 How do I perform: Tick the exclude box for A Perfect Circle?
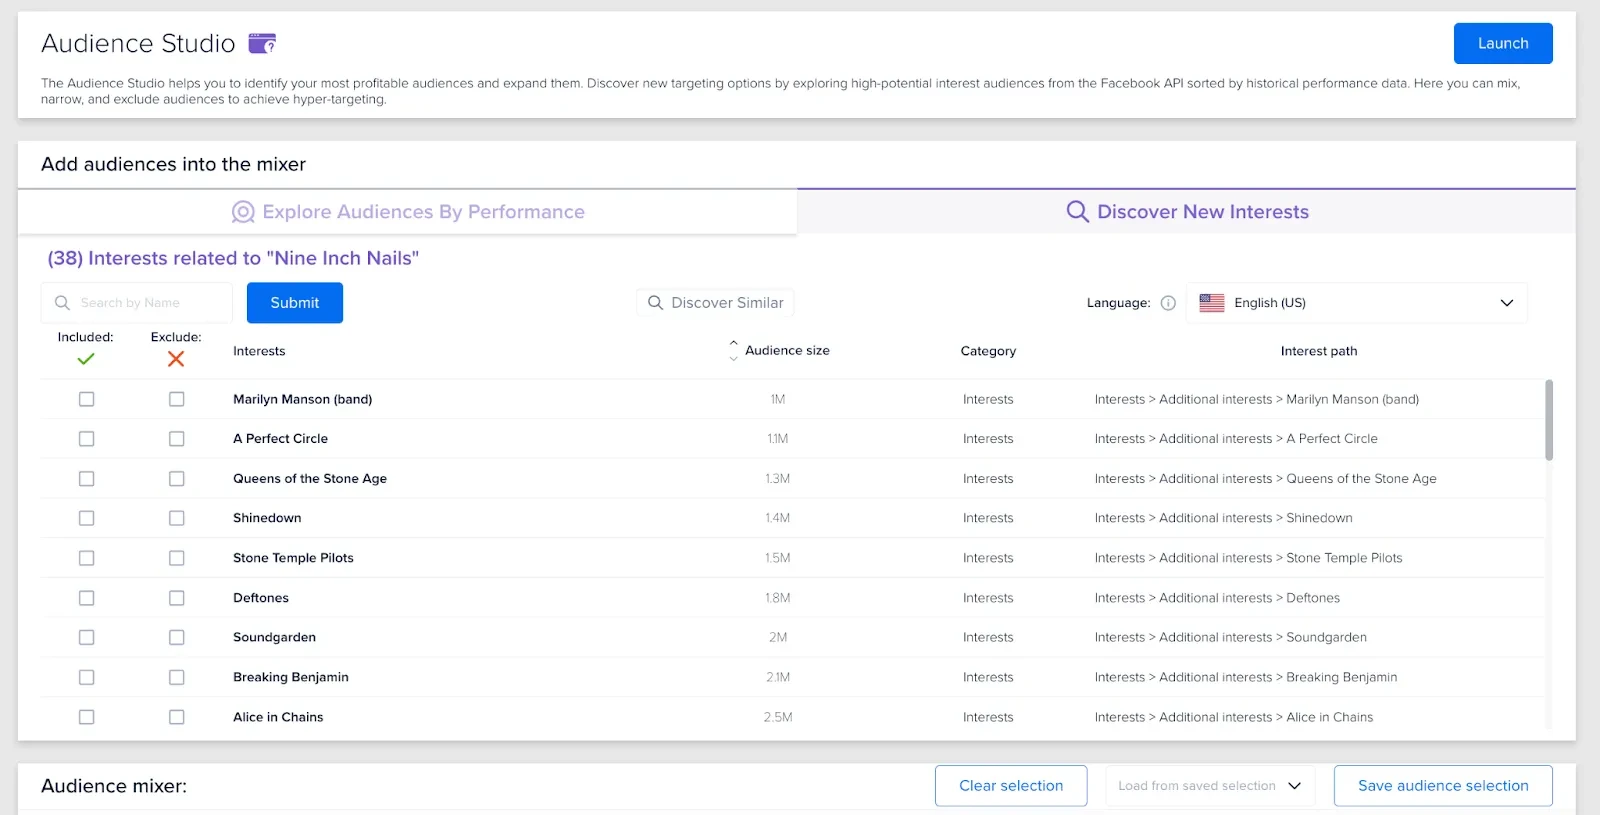click(177, 439)
